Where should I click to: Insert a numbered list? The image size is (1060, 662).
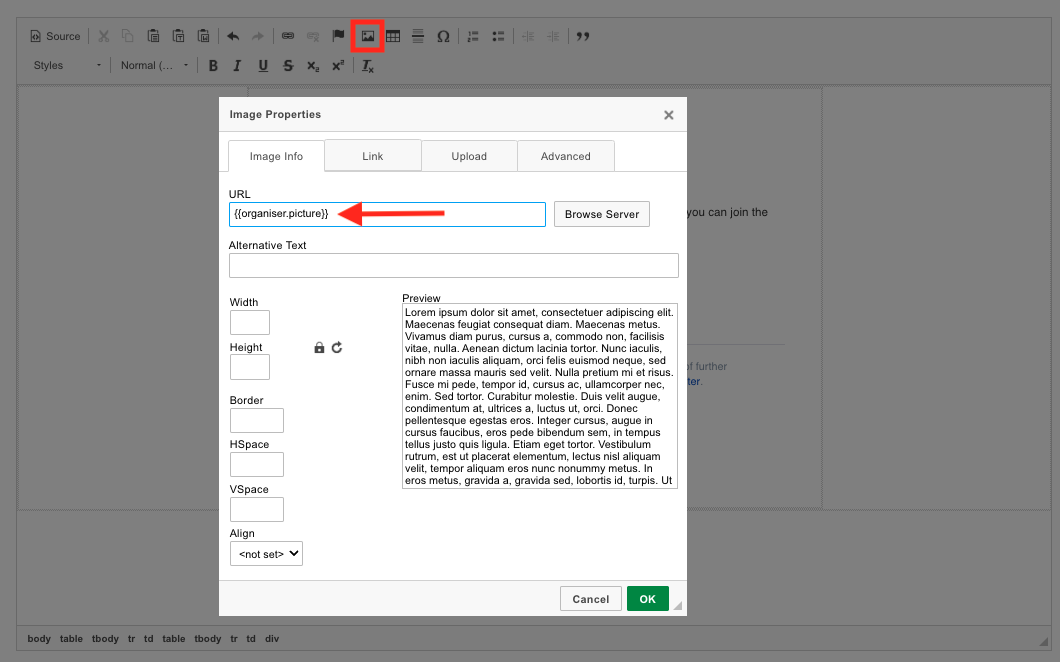[x=473, y=37]
